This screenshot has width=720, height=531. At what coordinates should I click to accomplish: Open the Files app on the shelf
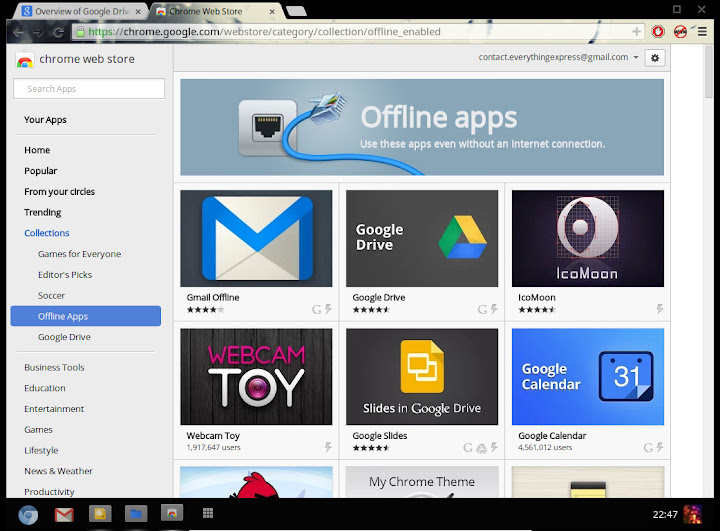136,514
